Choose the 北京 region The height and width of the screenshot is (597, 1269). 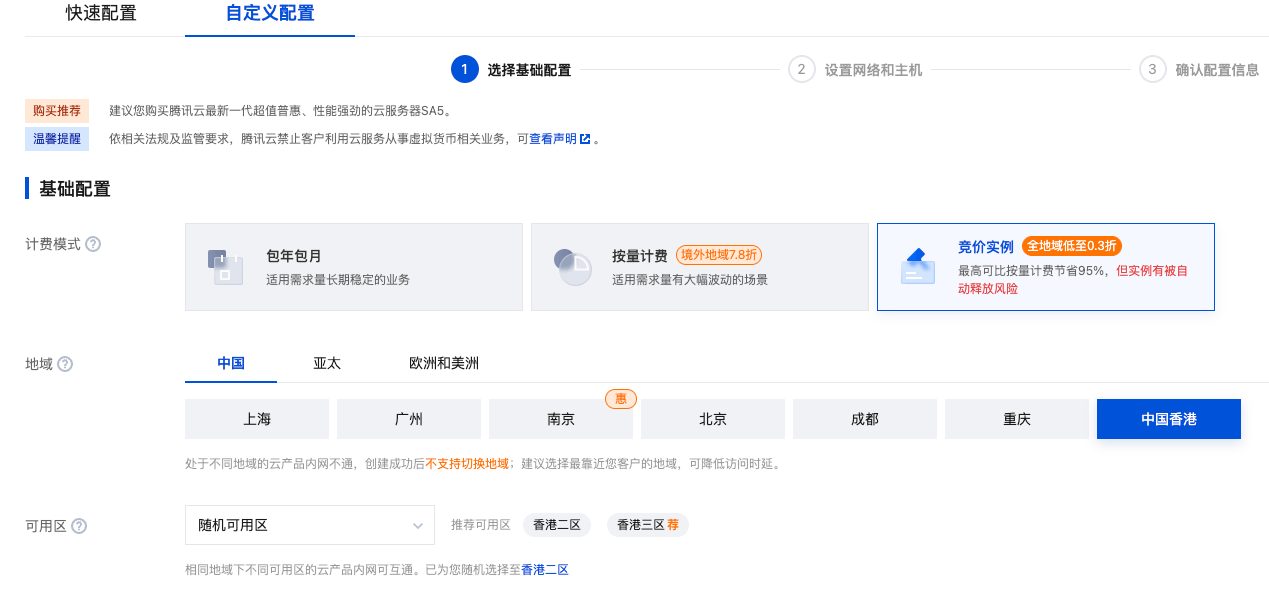[713, 419]
